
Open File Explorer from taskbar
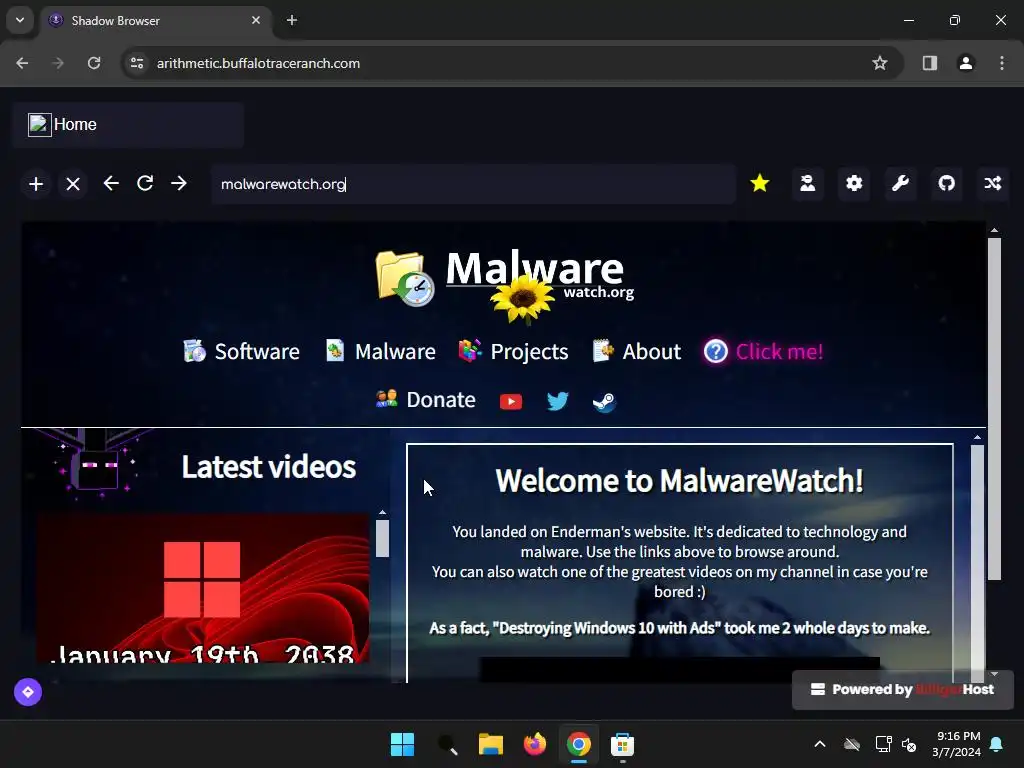coord(490,744)
